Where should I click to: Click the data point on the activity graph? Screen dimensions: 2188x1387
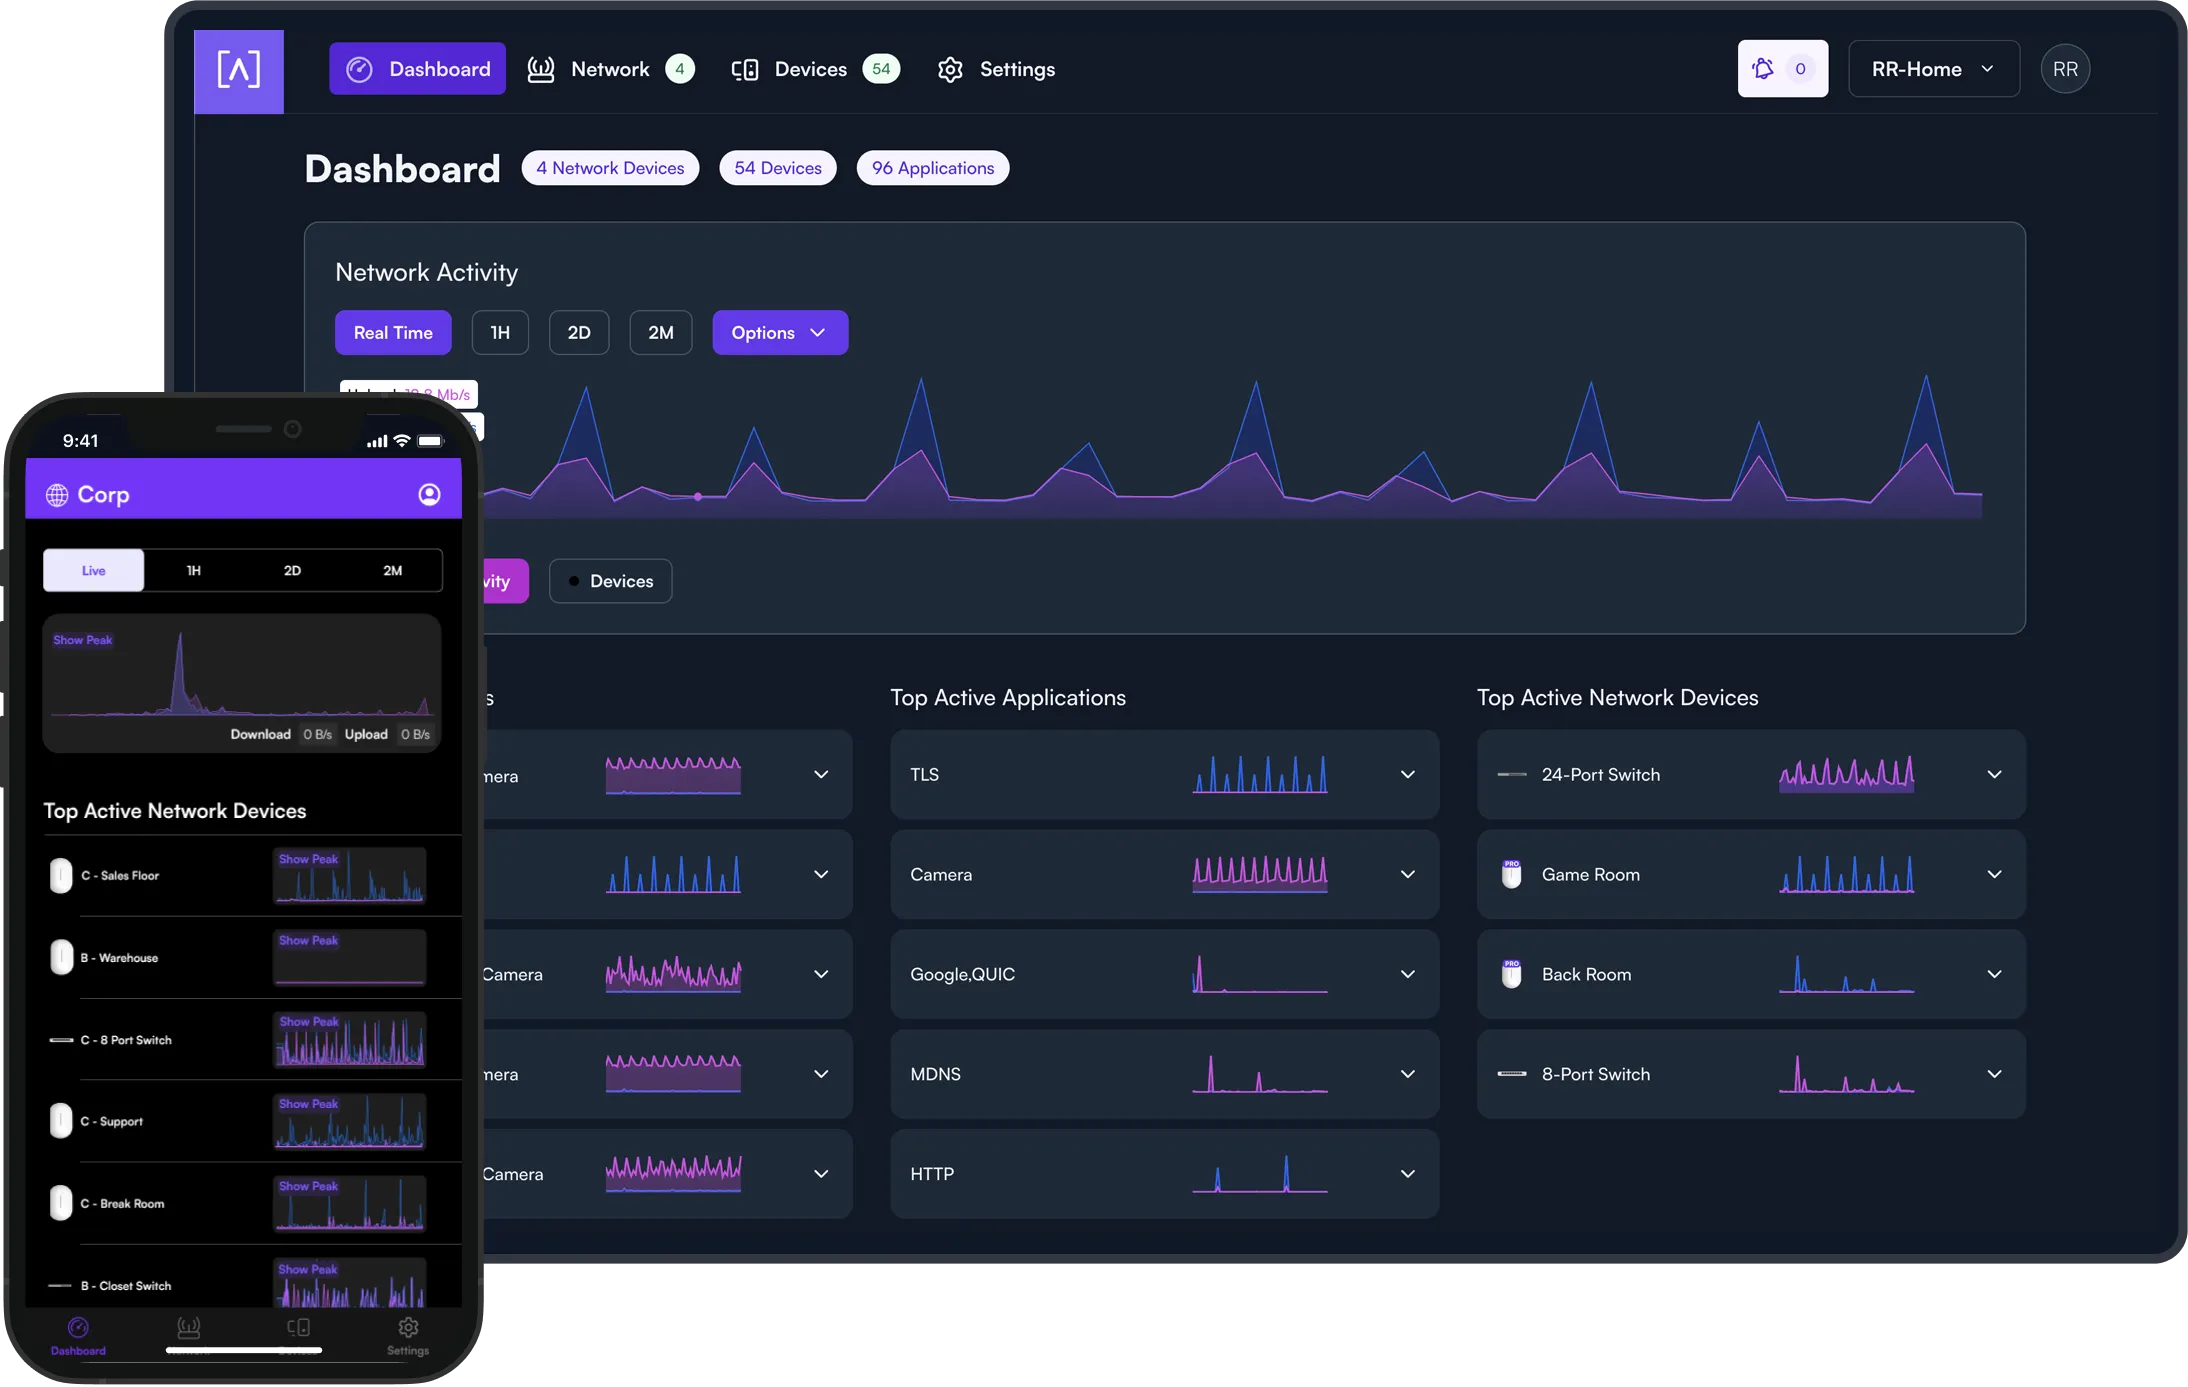point(698,496)
